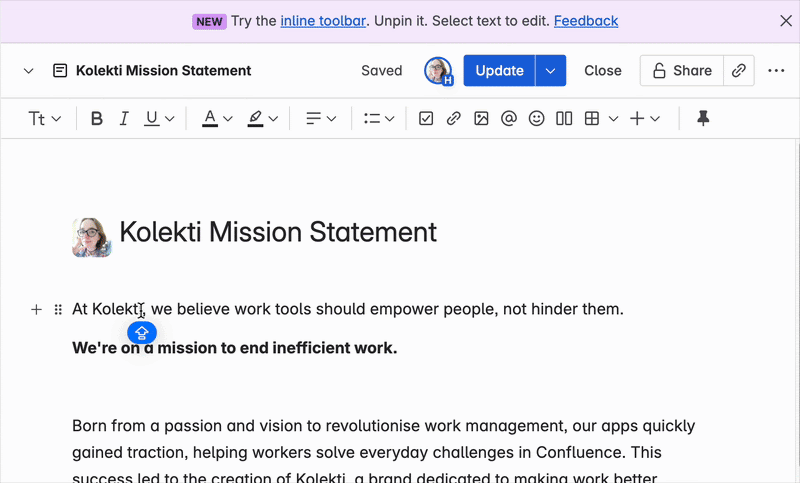Click the blue upload arrow bubble
The height and width of the screenshot is (483, 800).
point(142,333)
